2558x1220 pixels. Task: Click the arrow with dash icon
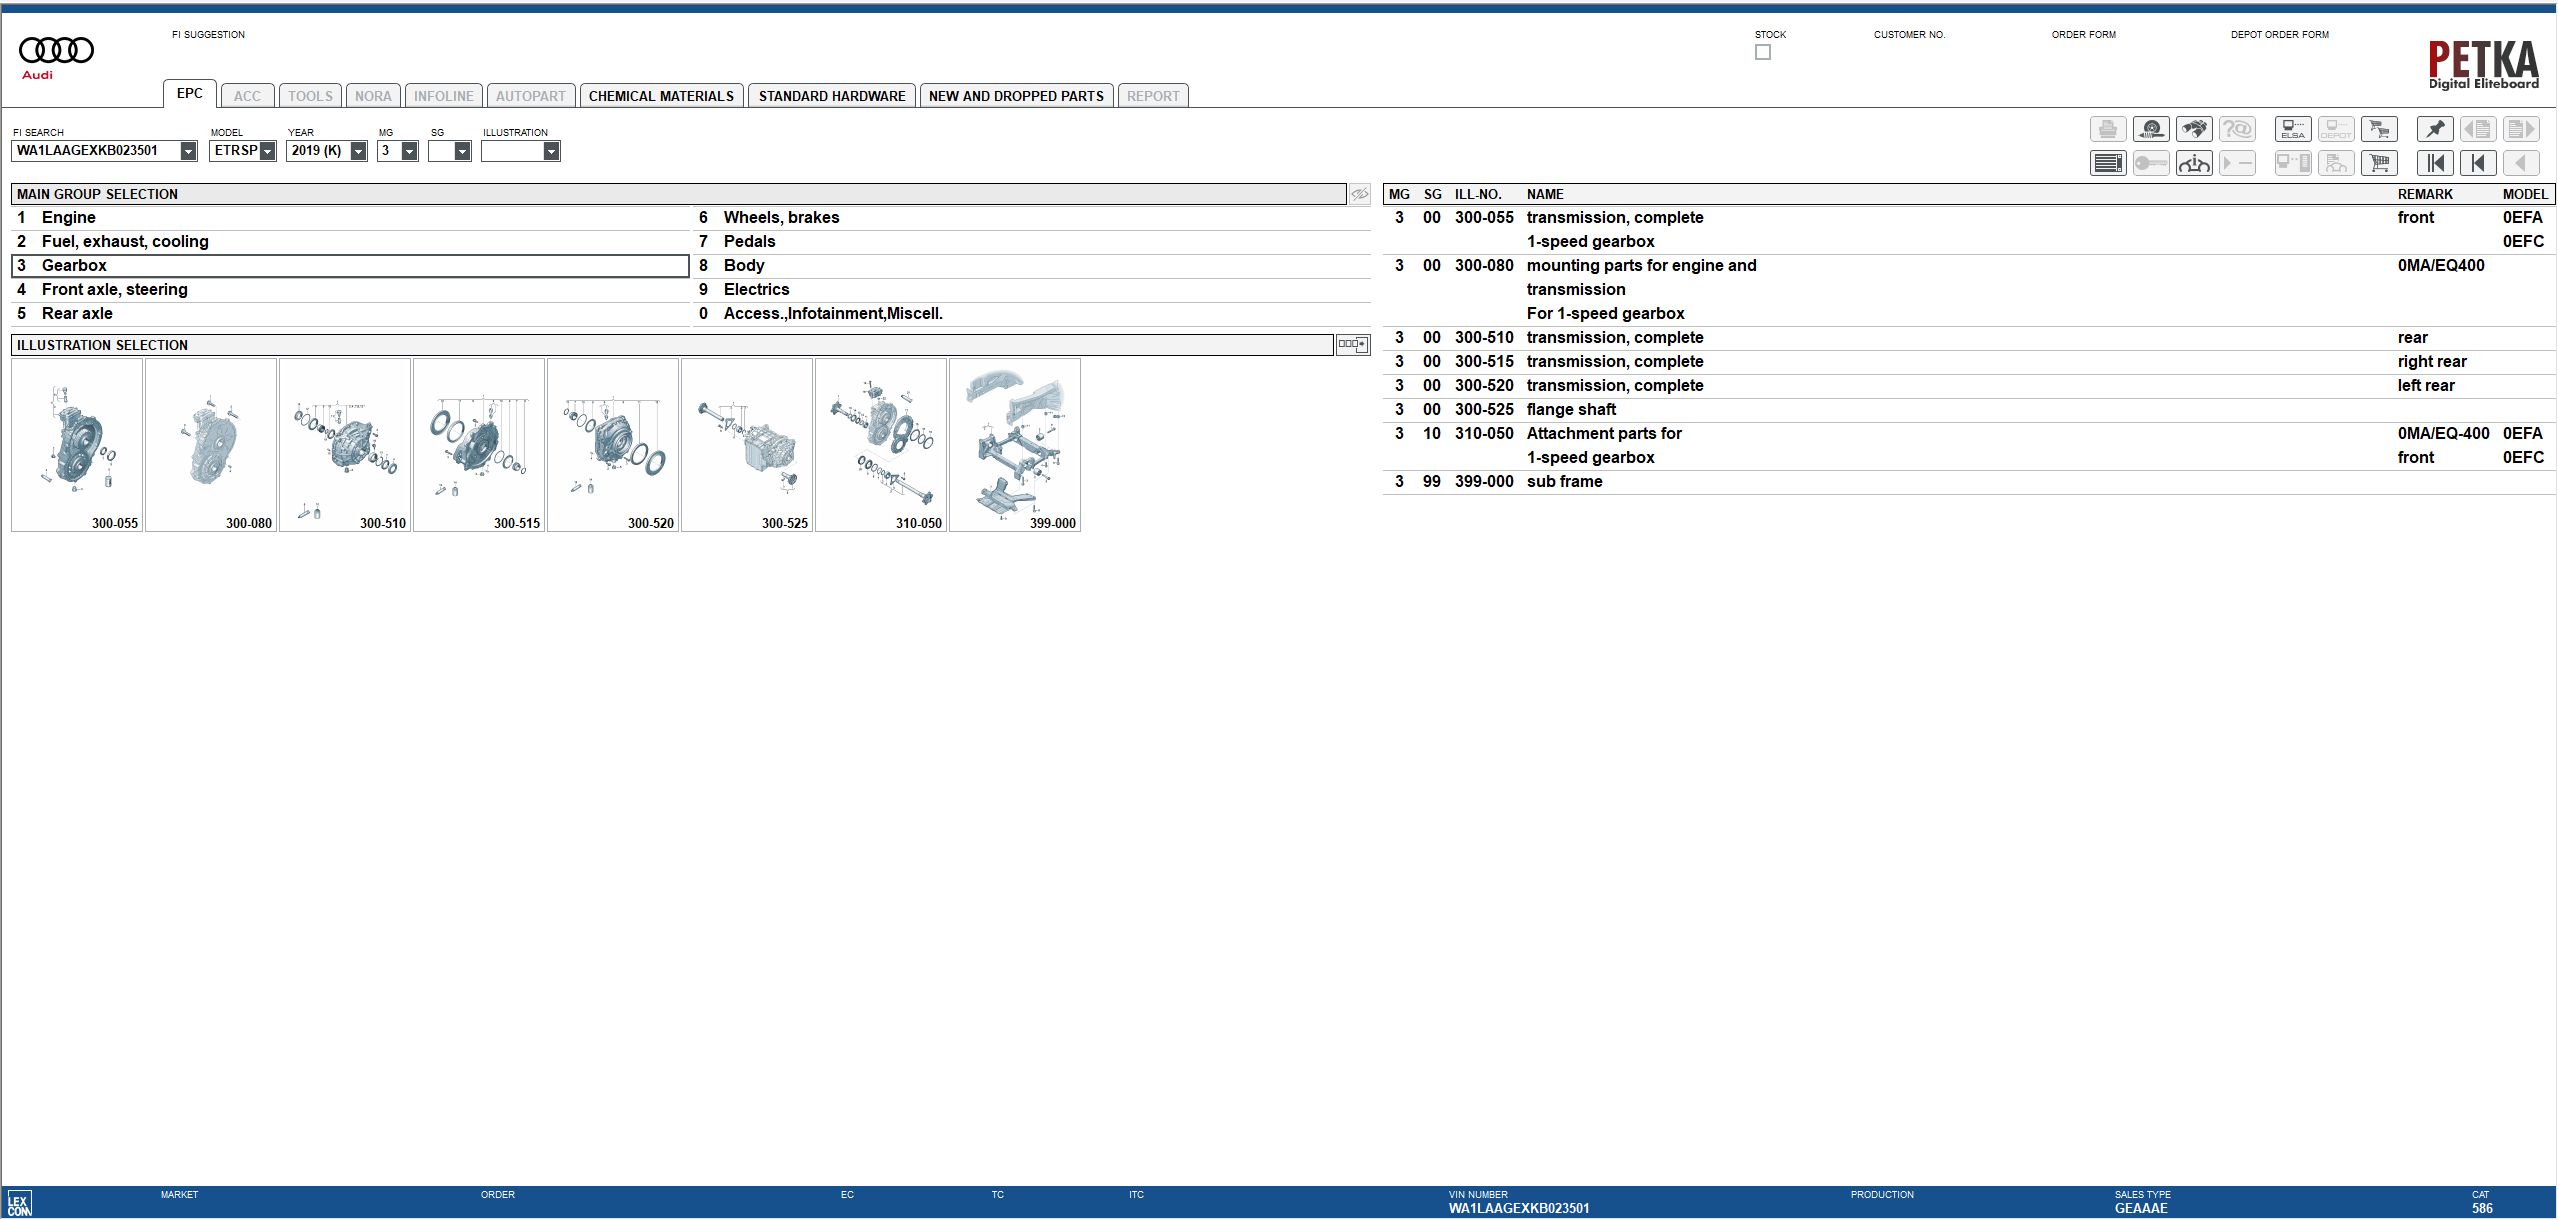click(2237, 163)
